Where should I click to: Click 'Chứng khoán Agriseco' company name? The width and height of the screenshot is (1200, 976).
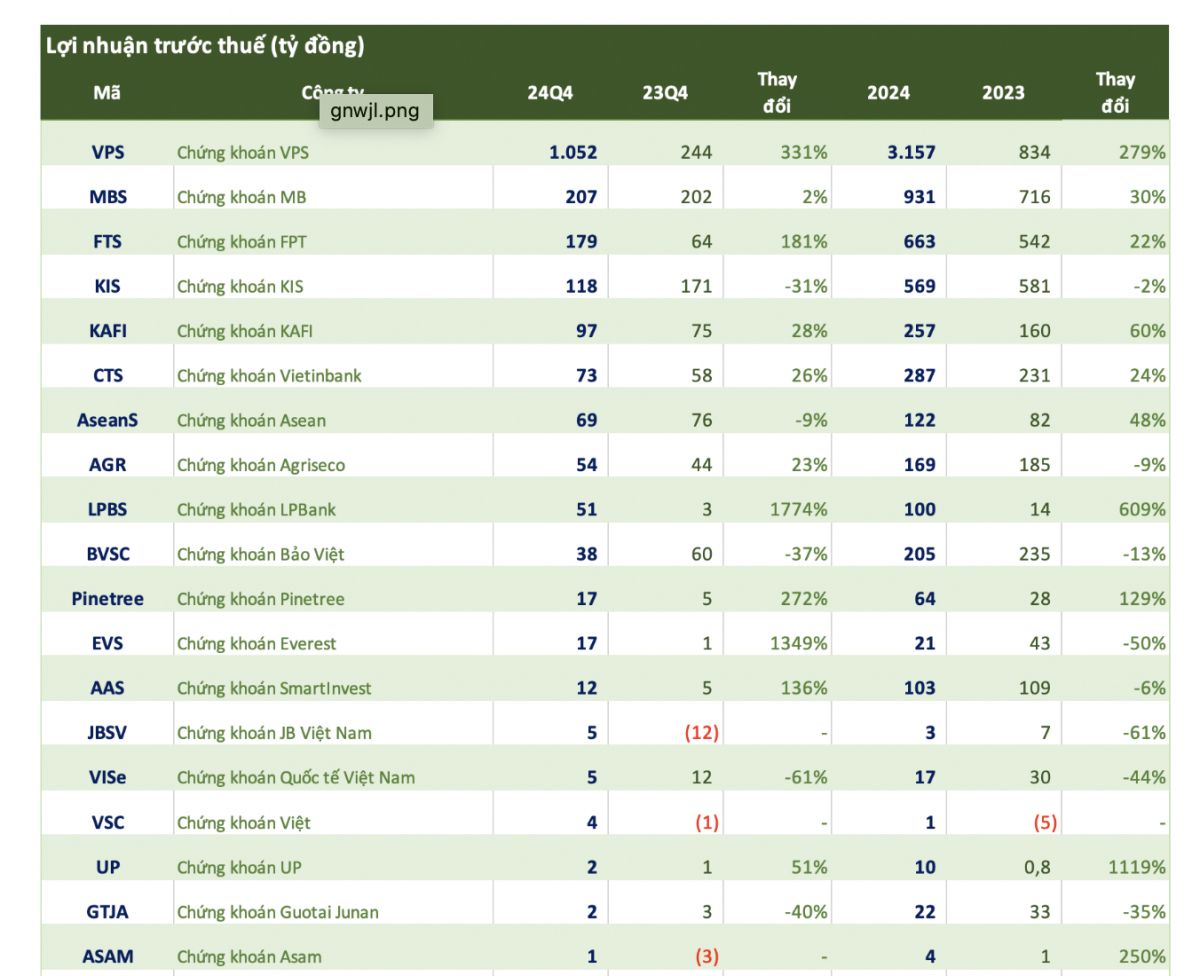coord(259,464)
